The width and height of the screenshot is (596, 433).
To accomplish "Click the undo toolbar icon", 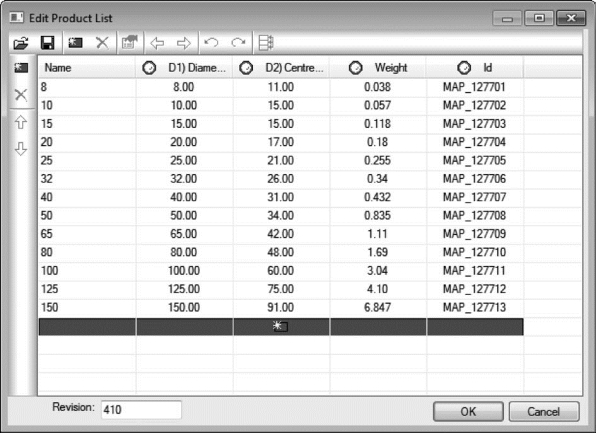I will [211, 42].
